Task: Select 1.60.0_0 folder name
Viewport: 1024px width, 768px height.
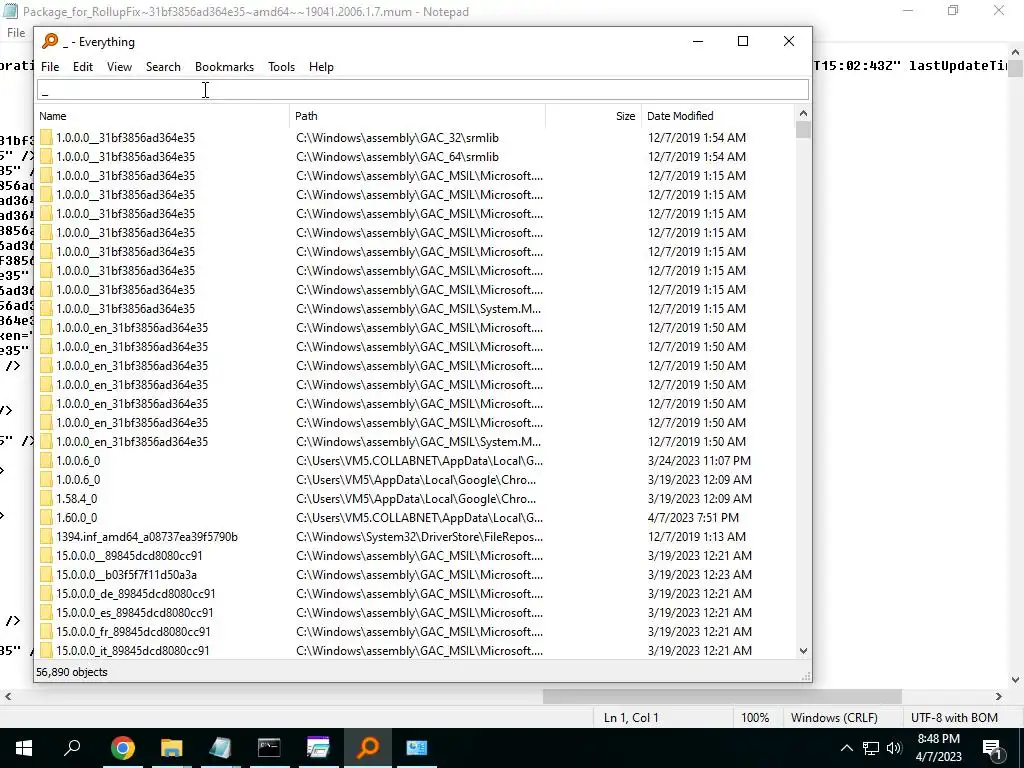Action: [76, 518]
